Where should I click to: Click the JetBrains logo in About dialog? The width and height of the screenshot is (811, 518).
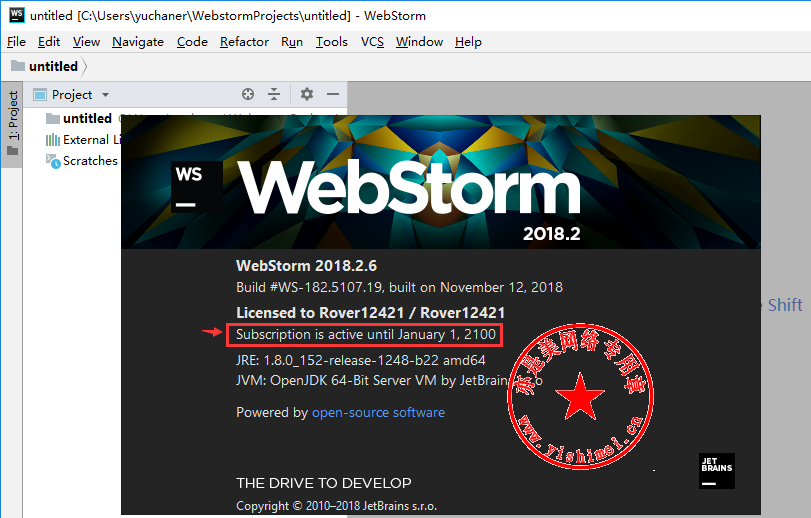pyautogui.click(x=716, y=471)
